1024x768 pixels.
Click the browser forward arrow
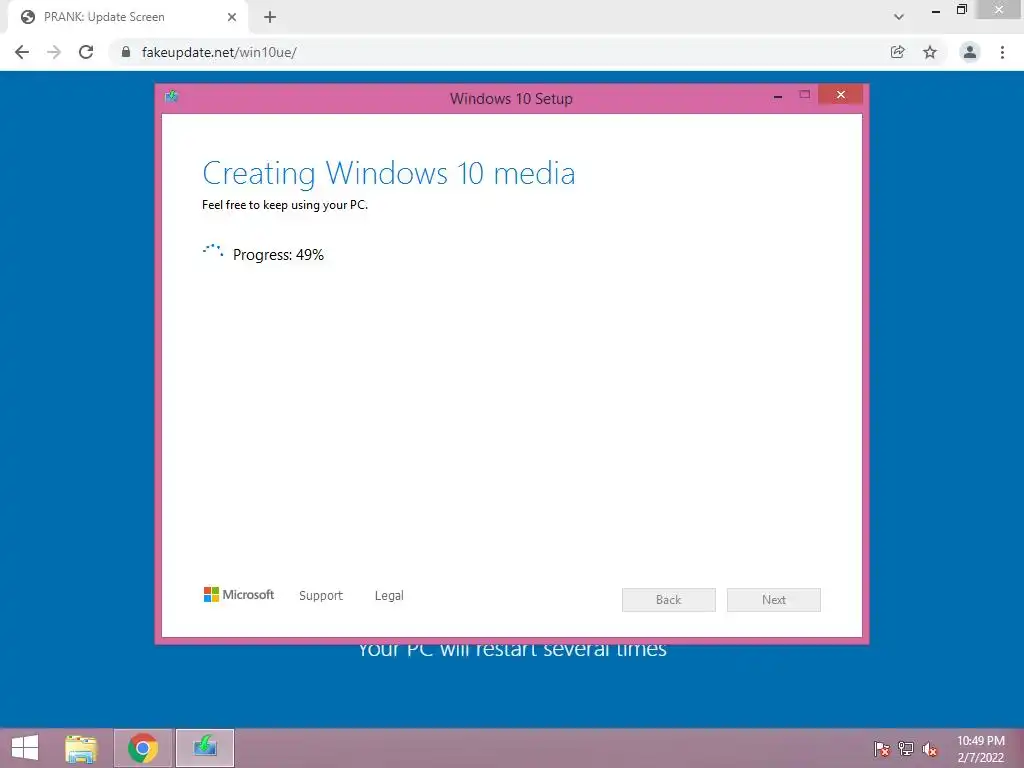tap(54, 52)
